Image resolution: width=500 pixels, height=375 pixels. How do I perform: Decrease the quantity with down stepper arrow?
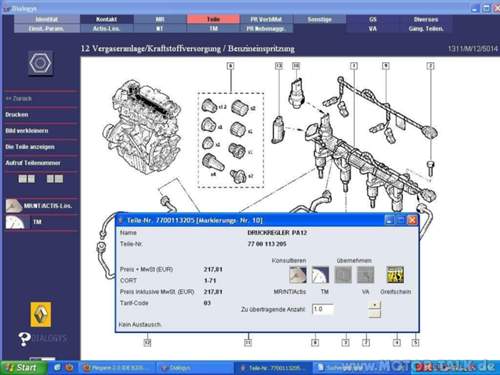375,314
